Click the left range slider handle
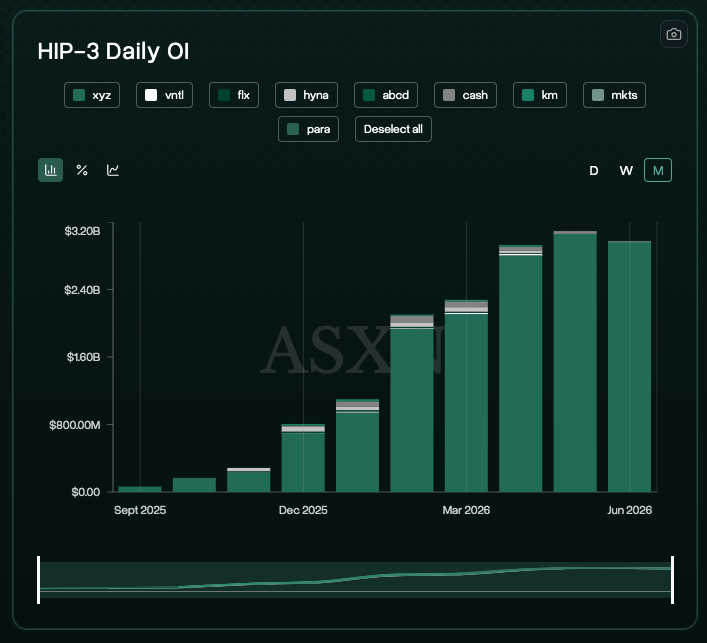This screenshot has width=707, height=643. pyautogui.click(x=39, y=580)
